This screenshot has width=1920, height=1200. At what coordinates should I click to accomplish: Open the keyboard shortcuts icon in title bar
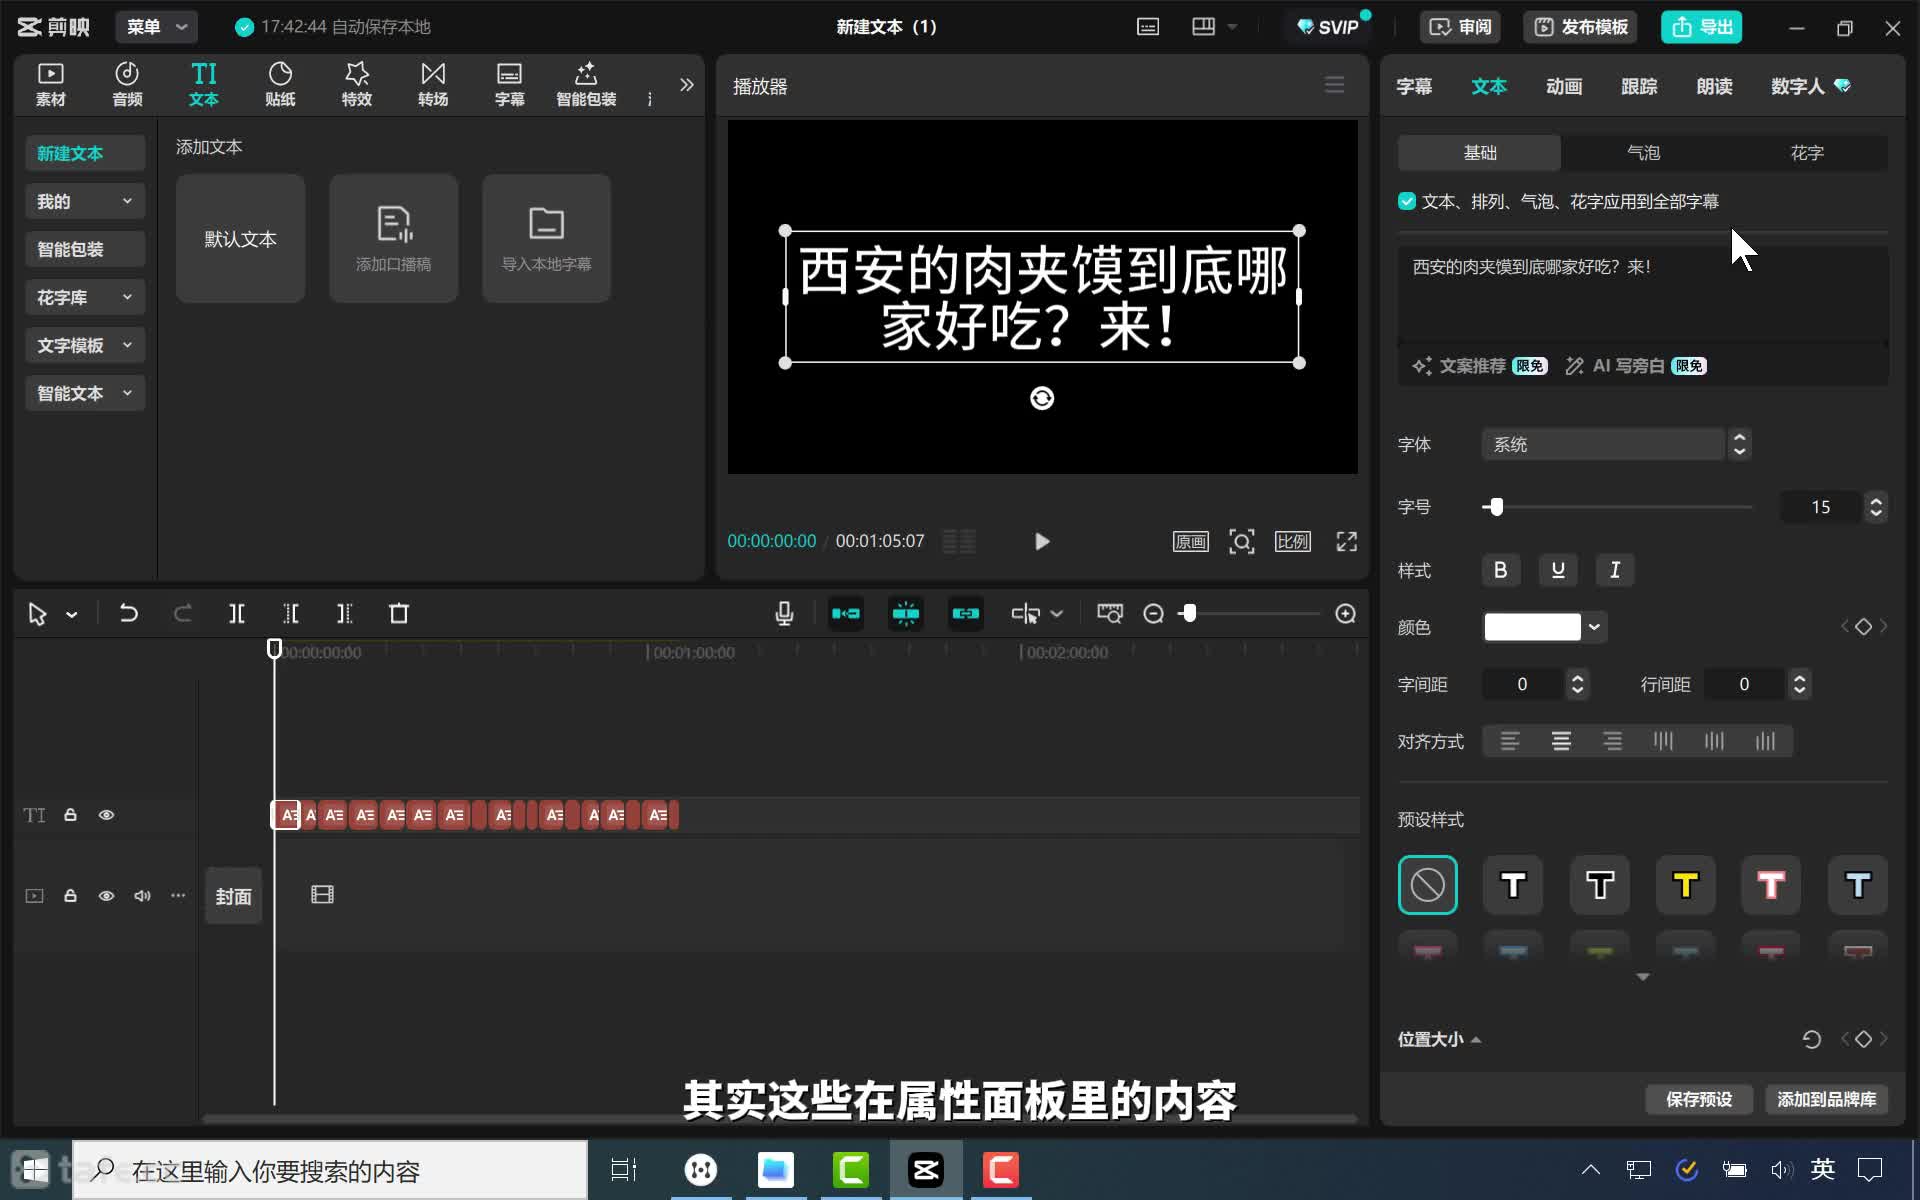coord(1148,27)
